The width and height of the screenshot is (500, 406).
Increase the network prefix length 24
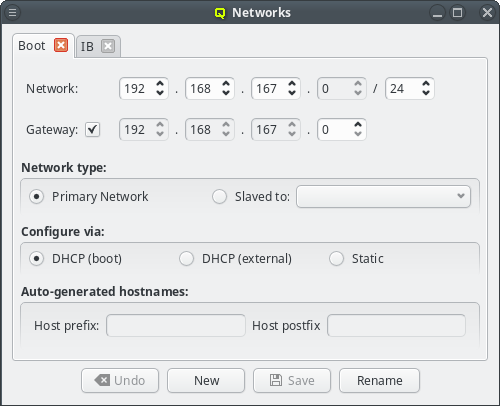[x=426, y=84]
